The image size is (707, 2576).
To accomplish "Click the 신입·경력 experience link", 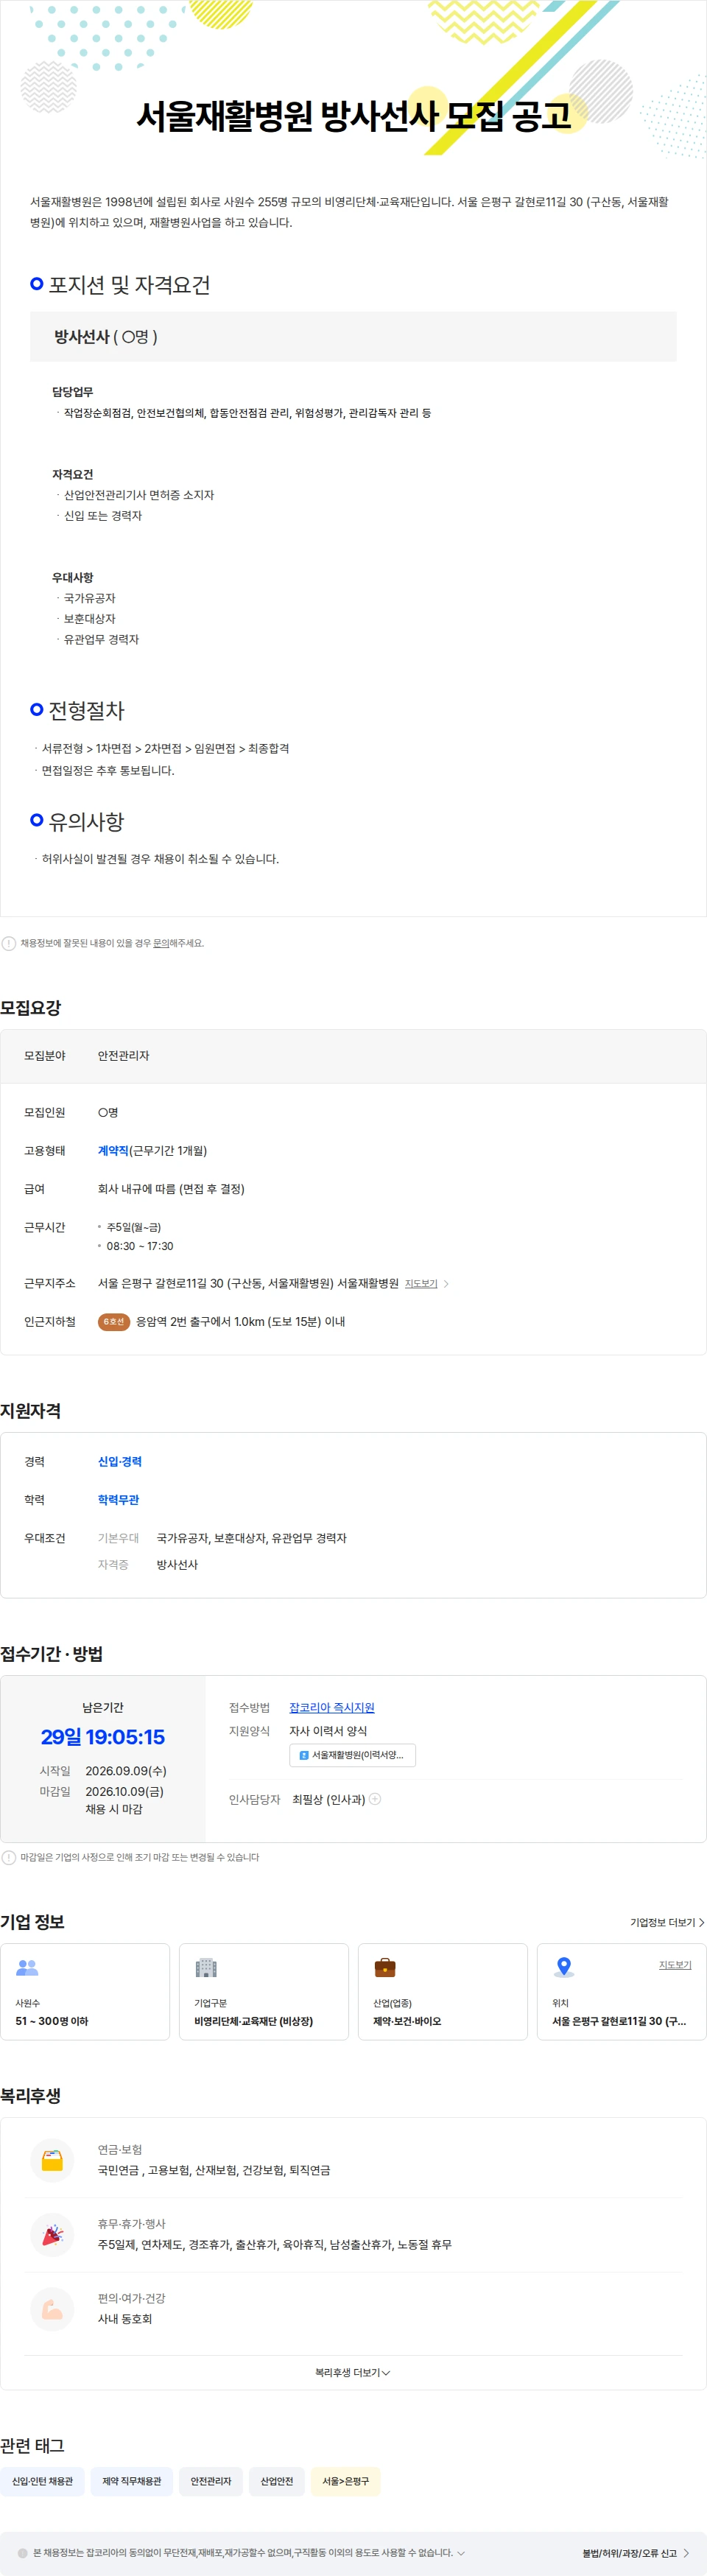I will tap(120, 1462).
